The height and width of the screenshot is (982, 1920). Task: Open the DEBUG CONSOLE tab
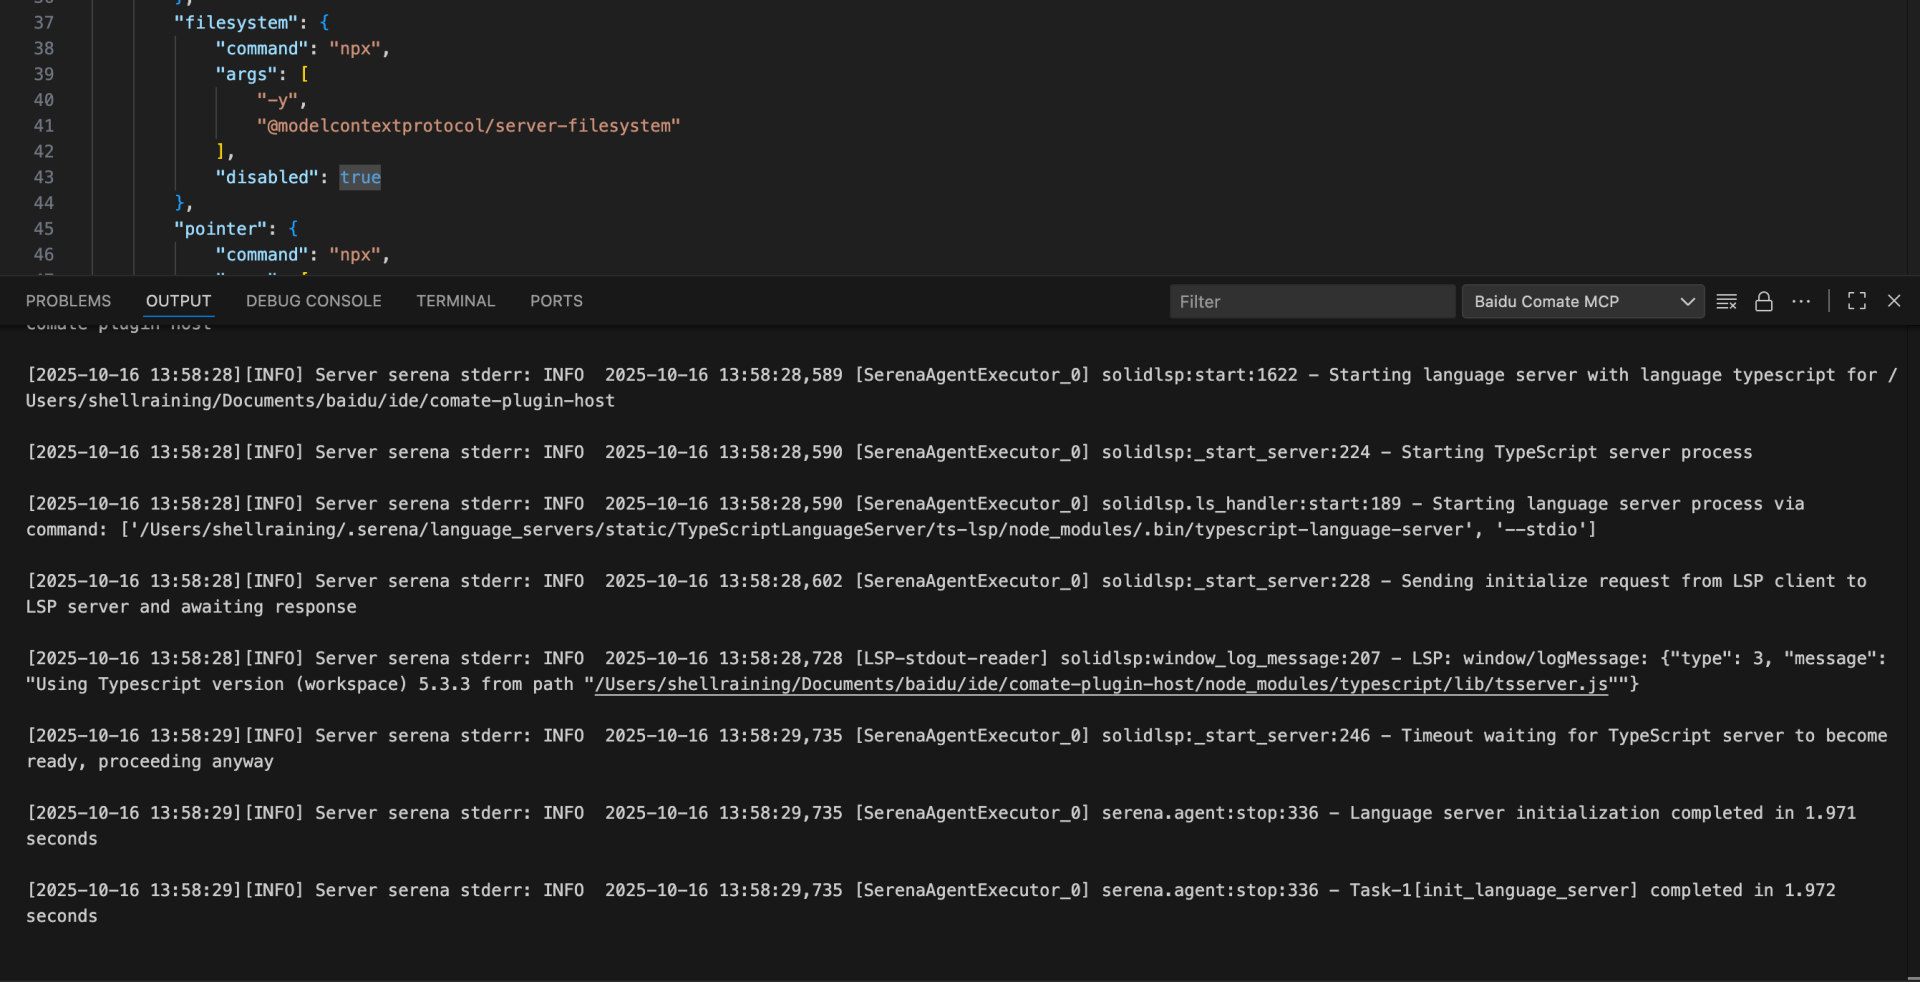coord(314,301)
